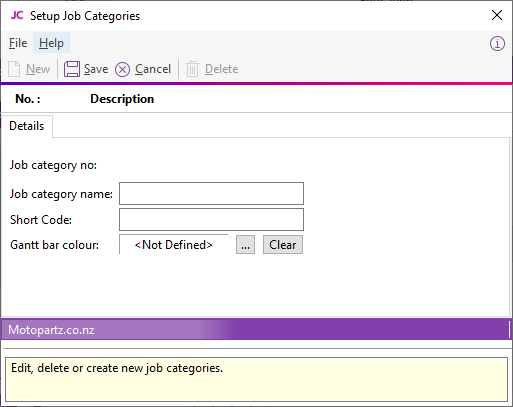Click the JC application logo icon

coord(17,15)
